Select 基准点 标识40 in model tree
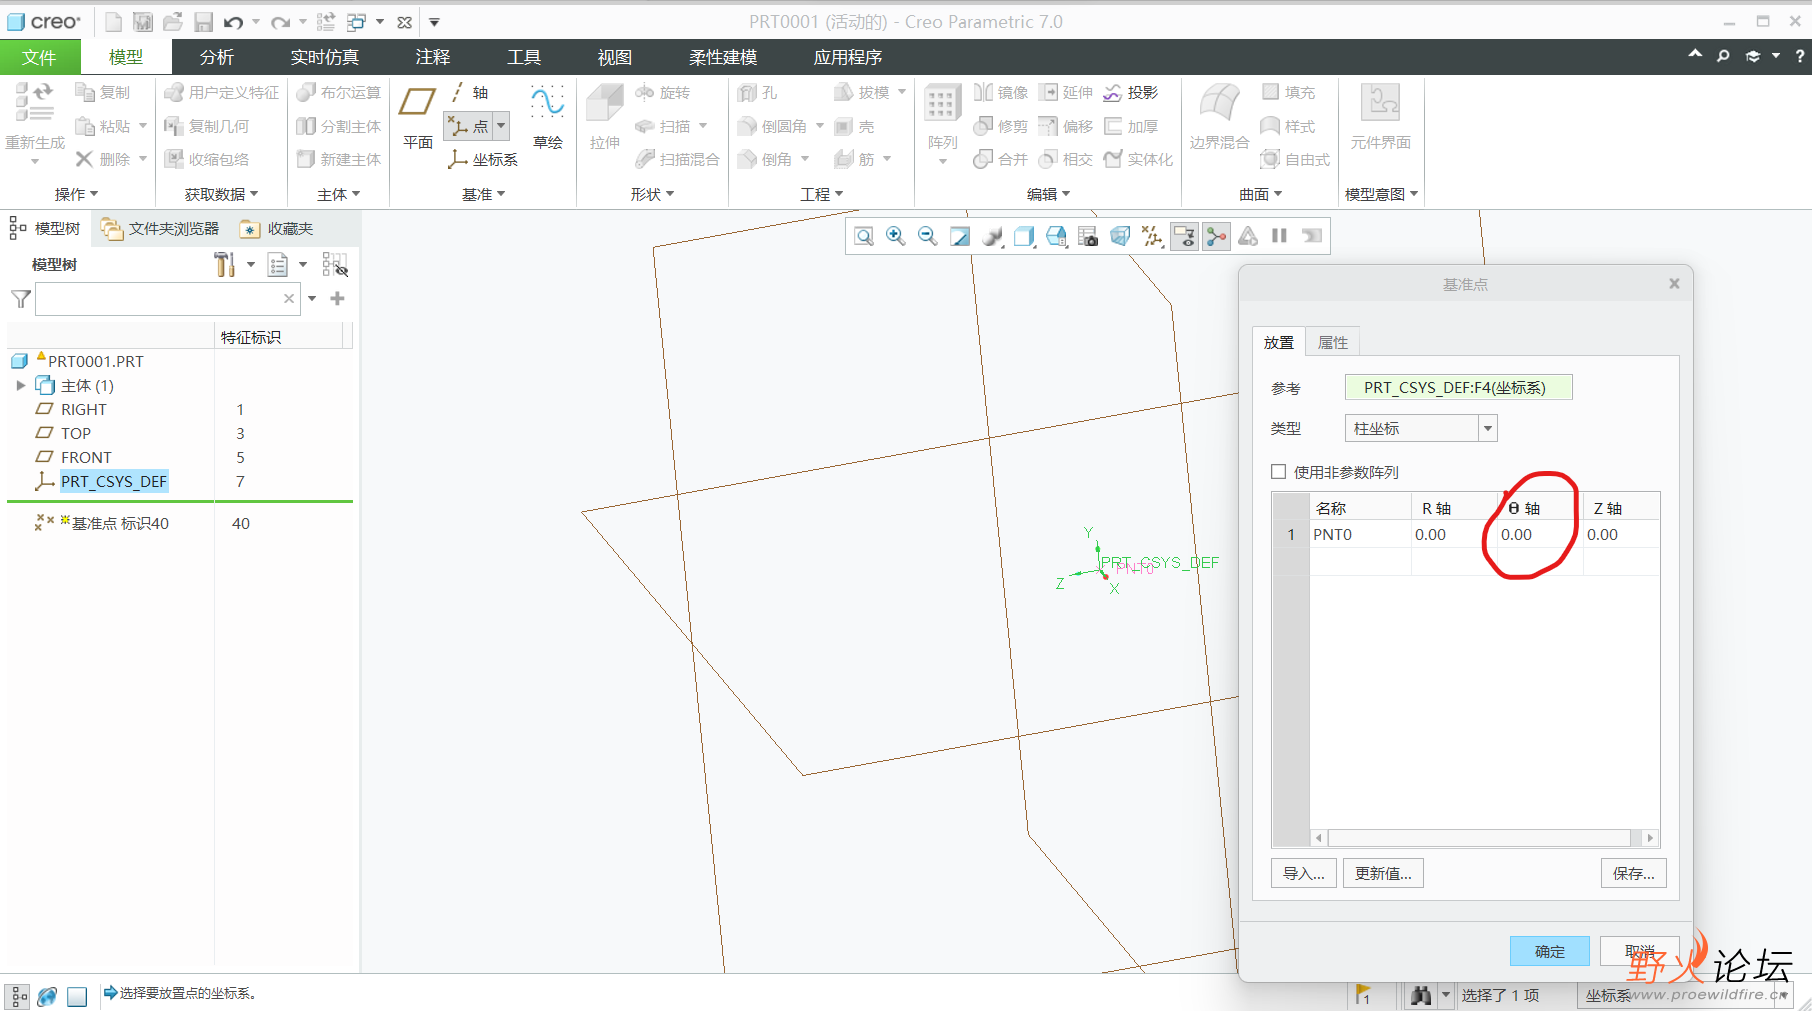 [x=120, y=523]
